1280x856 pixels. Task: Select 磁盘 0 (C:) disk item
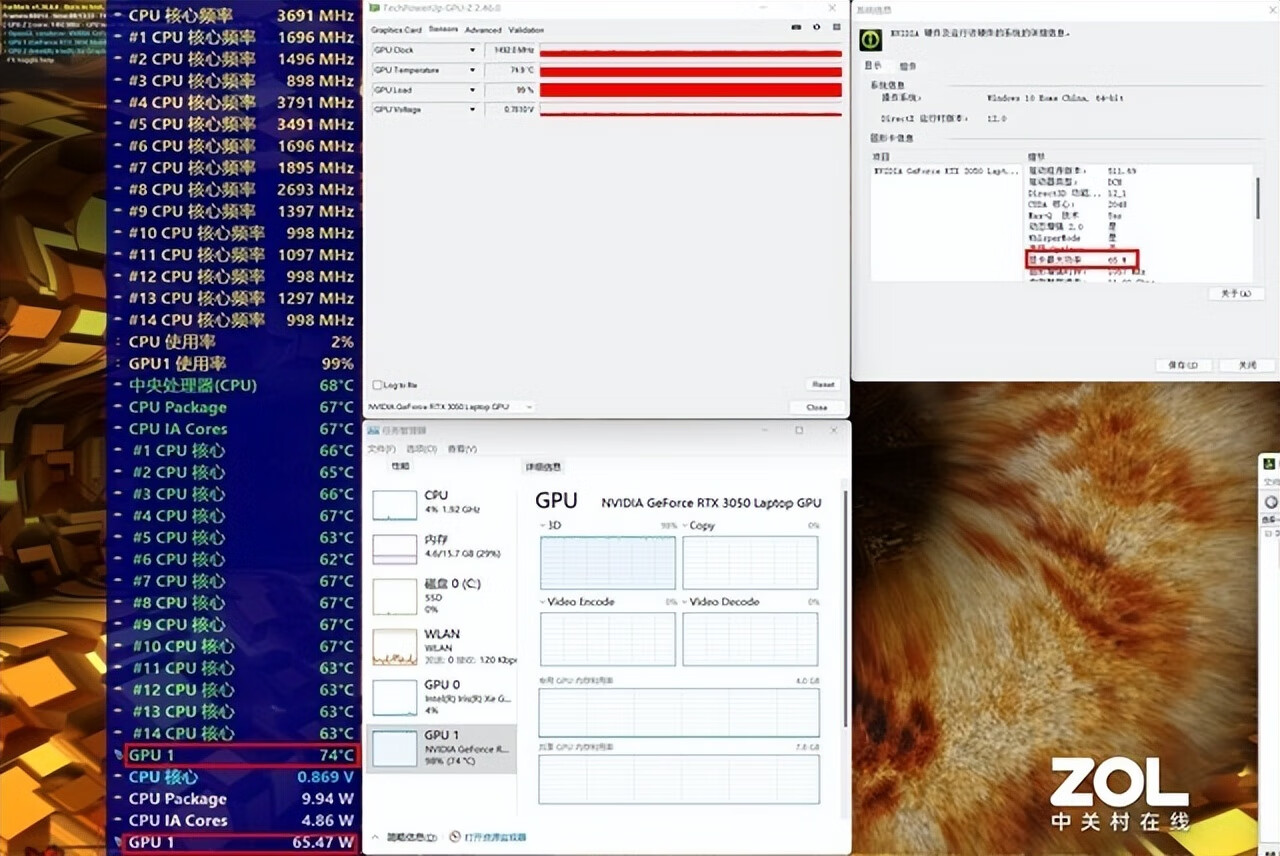tap(442, 595)
